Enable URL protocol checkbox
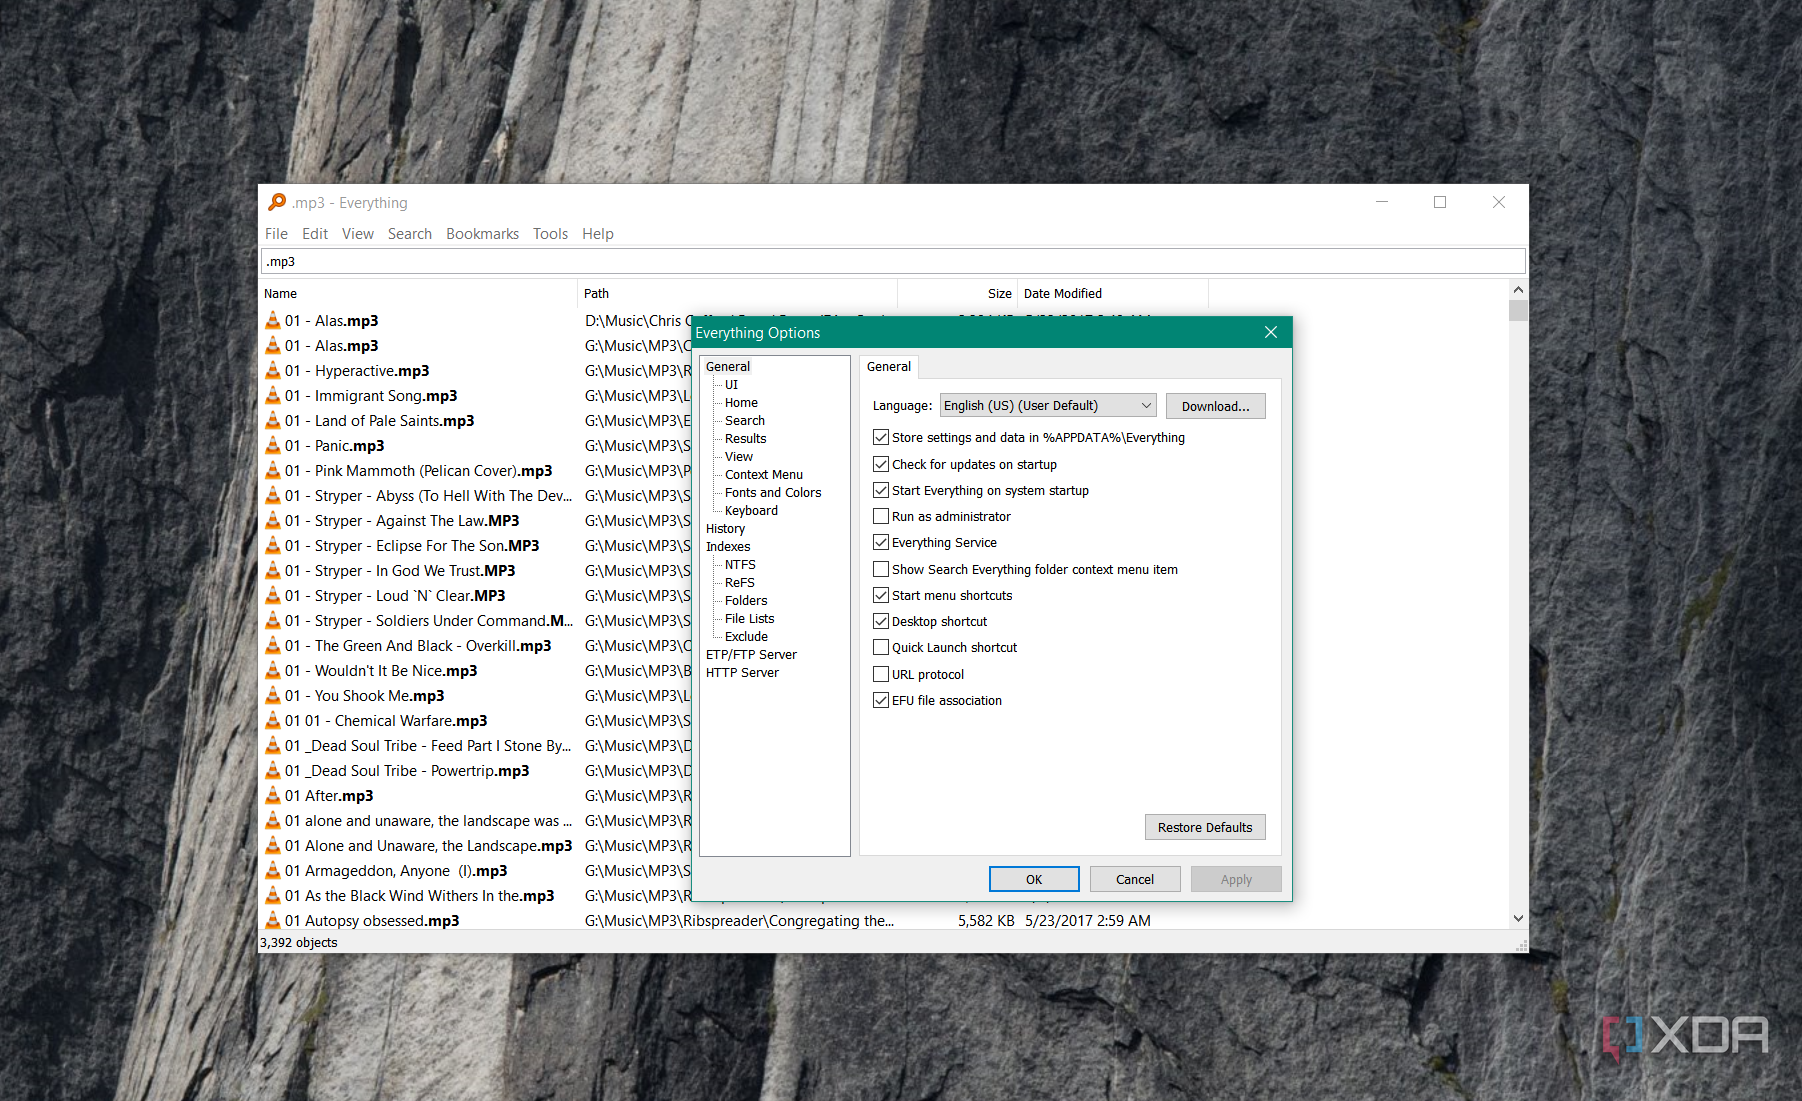This screenshot has width=1802, height=1101. [881, 674]
